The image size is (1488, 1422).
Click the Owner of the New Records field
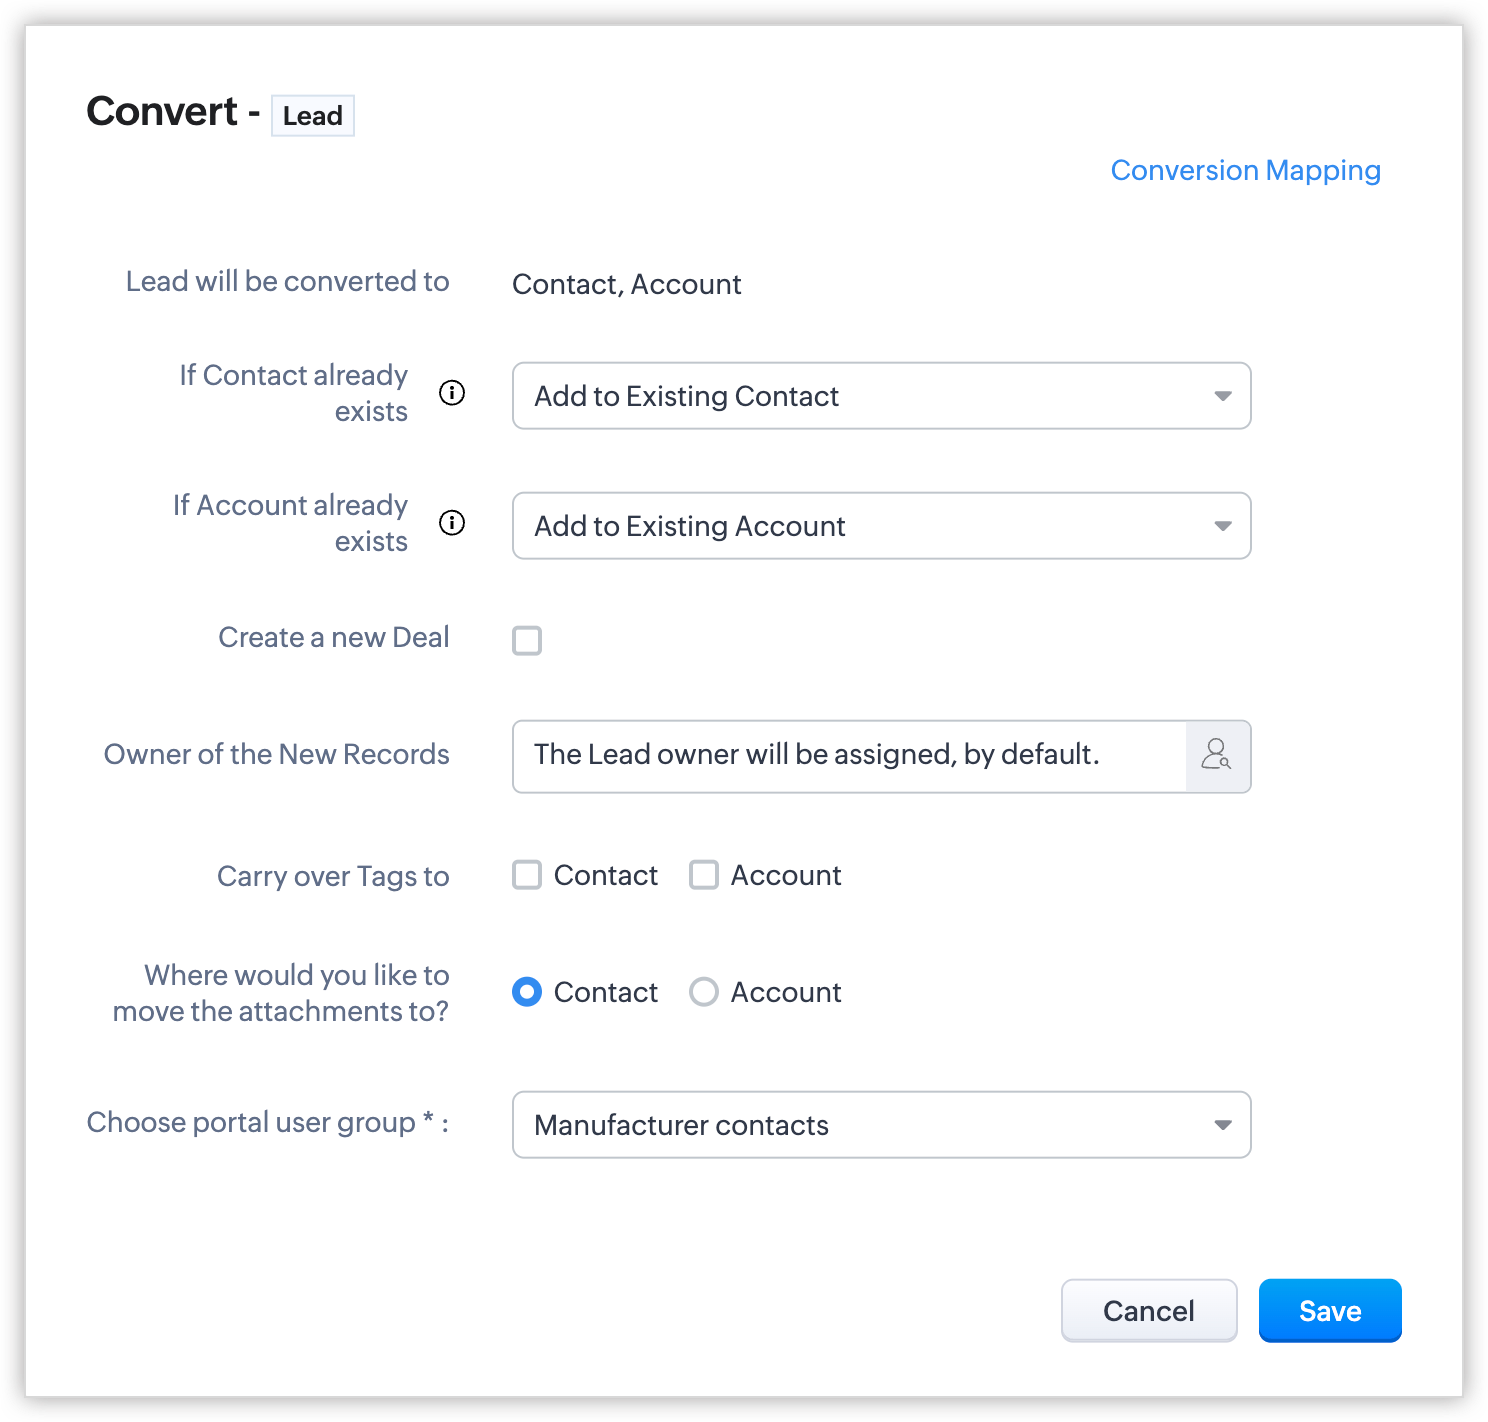pyautogui.click(x=848, y=756)
